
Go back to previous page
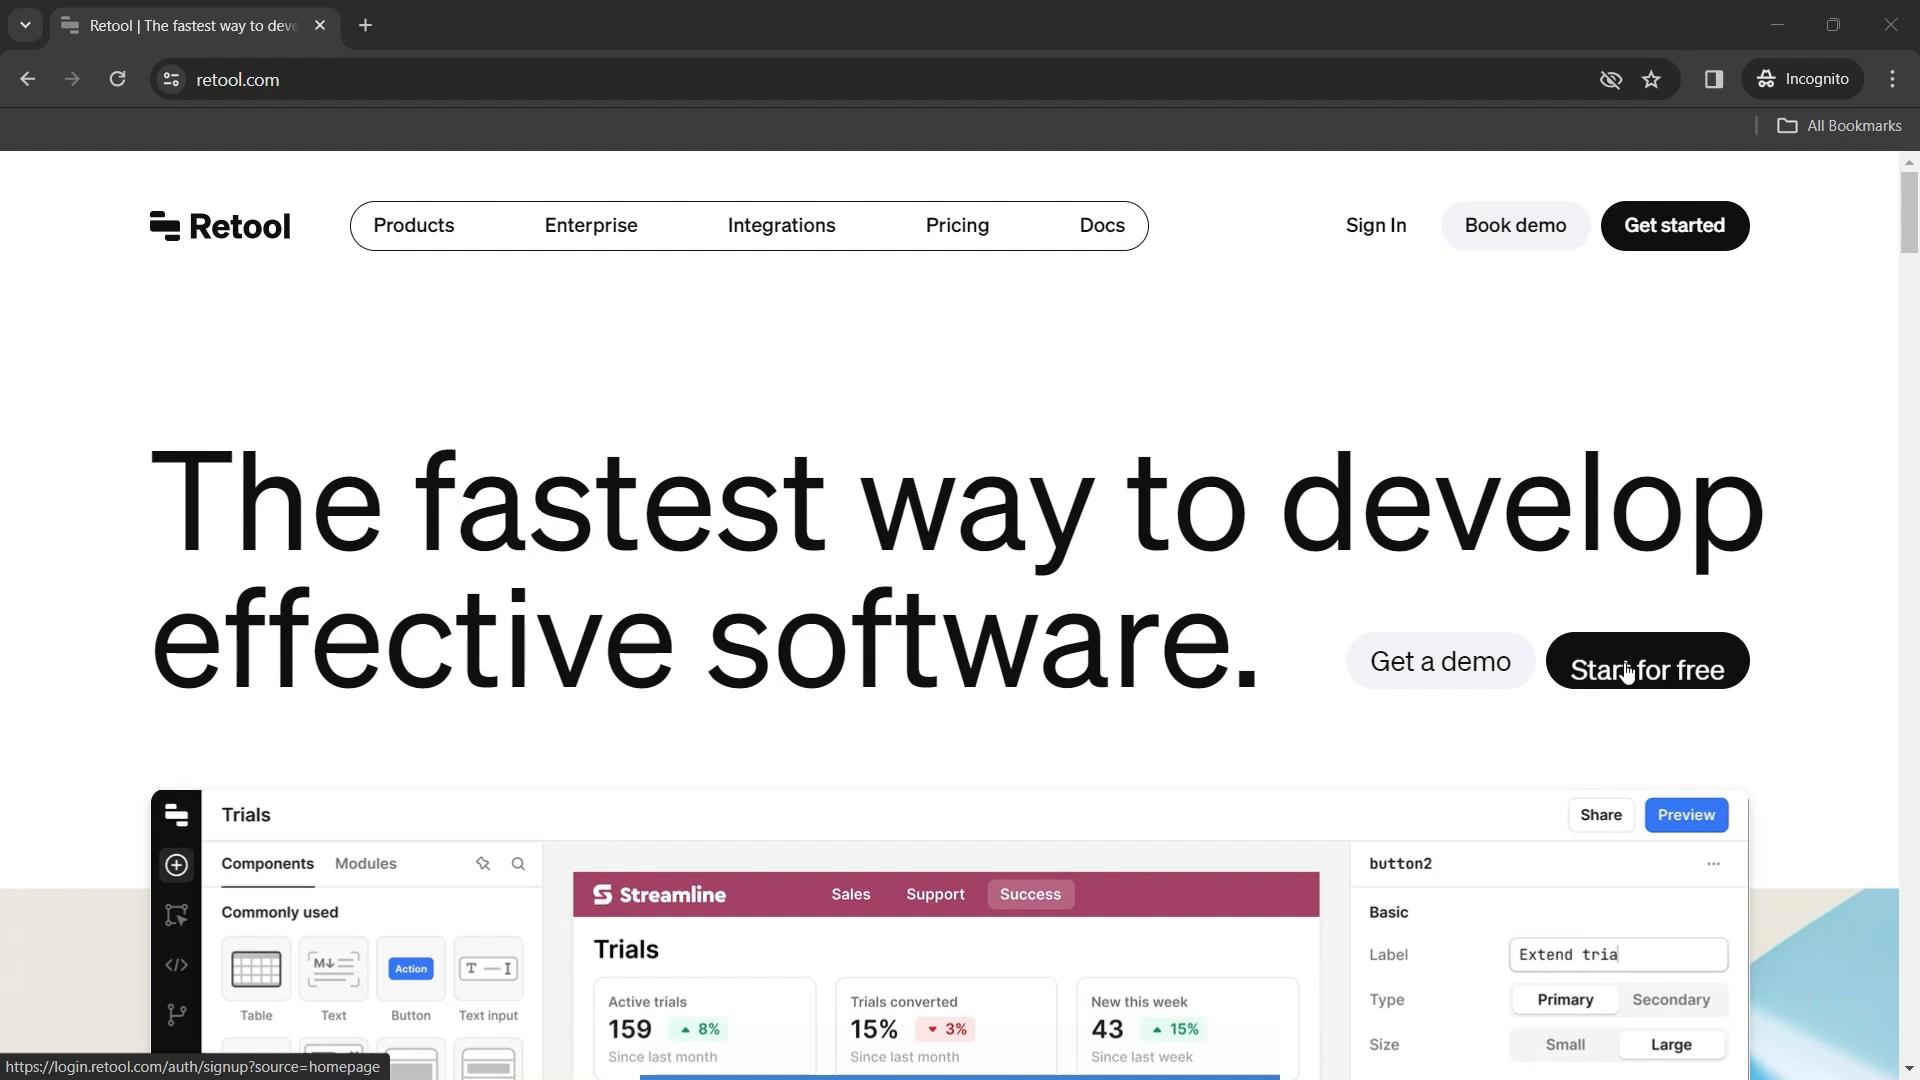(27, 79)
